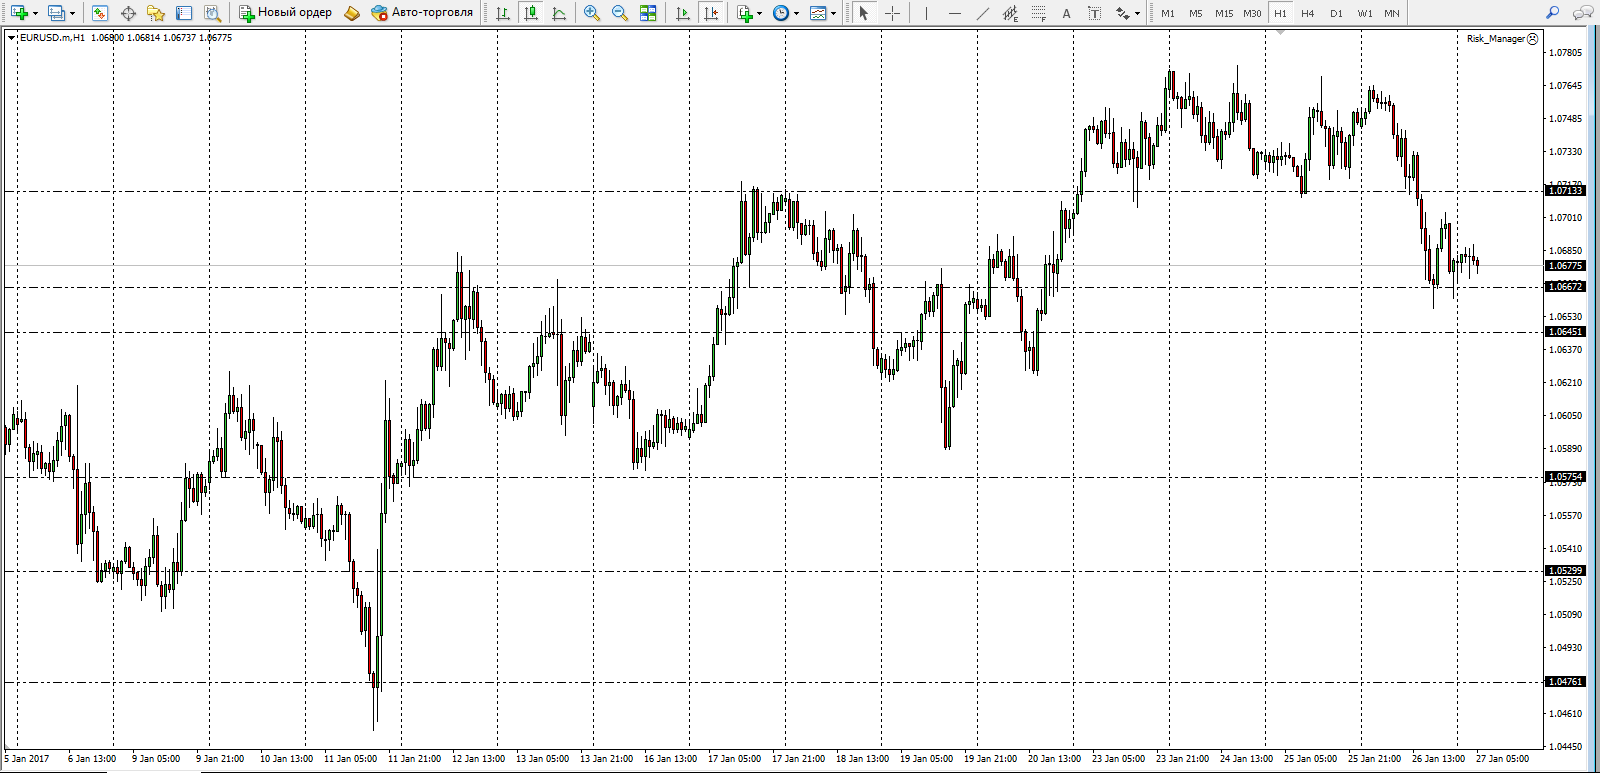Click the Risk_Manager expert label

tap(1495, 39)
